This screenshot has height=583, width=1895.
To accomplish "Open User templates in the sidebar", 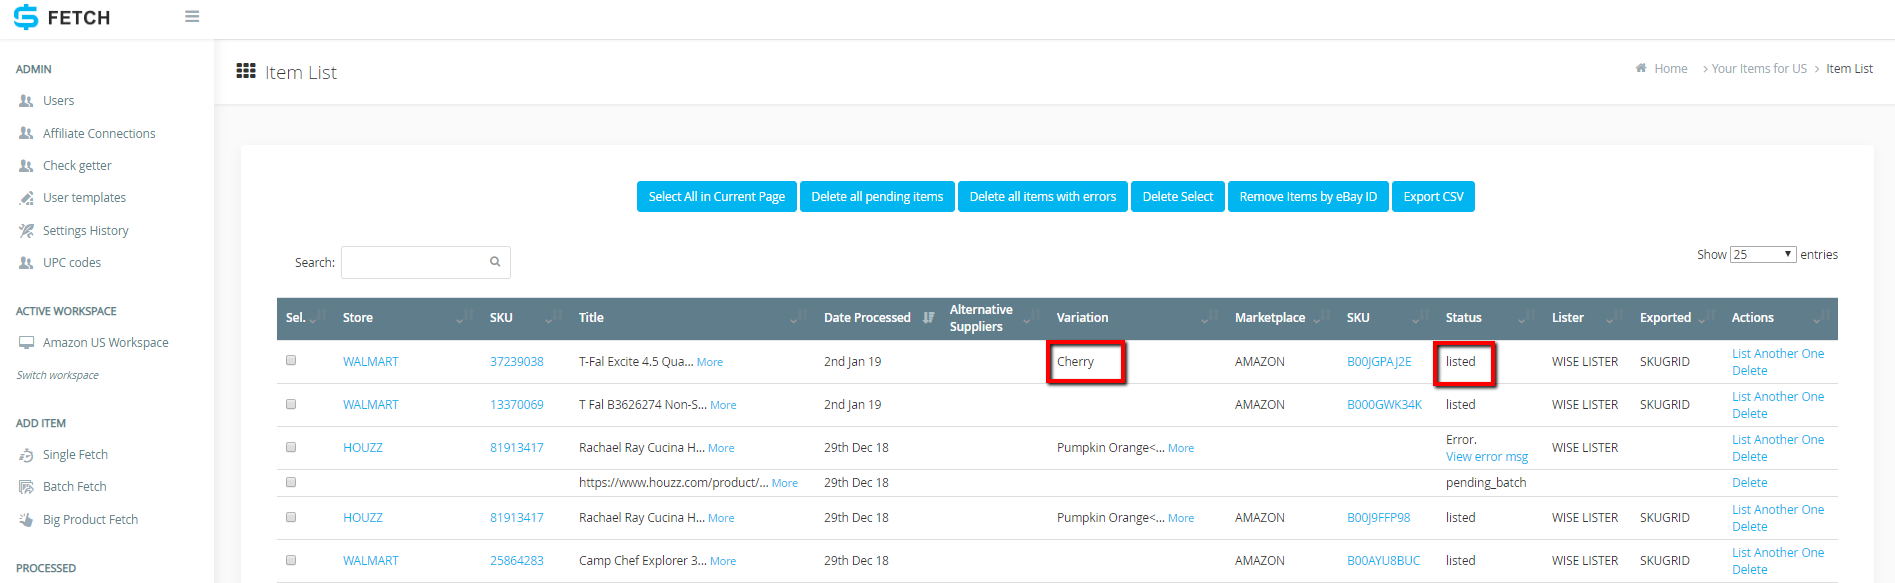I will coord(84,198).
